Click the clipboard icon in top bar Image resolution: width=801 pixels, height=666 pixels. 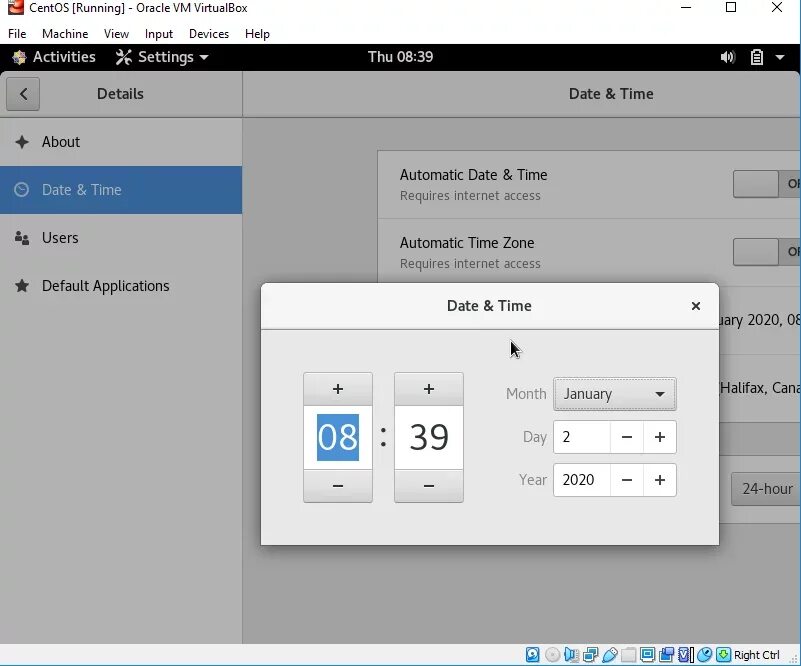pos(757,57)
